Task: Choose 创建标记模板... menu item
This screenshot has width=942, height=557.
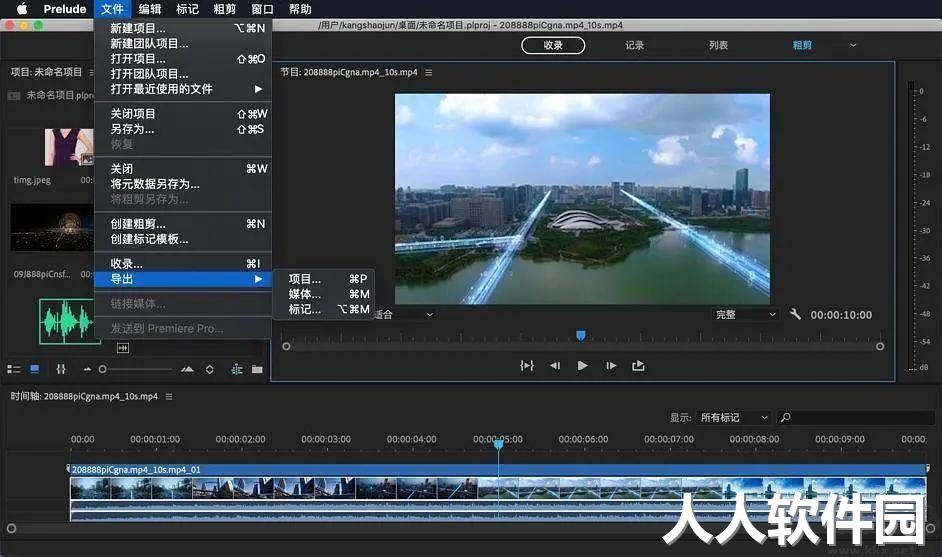Action: (x=183, y=239)
